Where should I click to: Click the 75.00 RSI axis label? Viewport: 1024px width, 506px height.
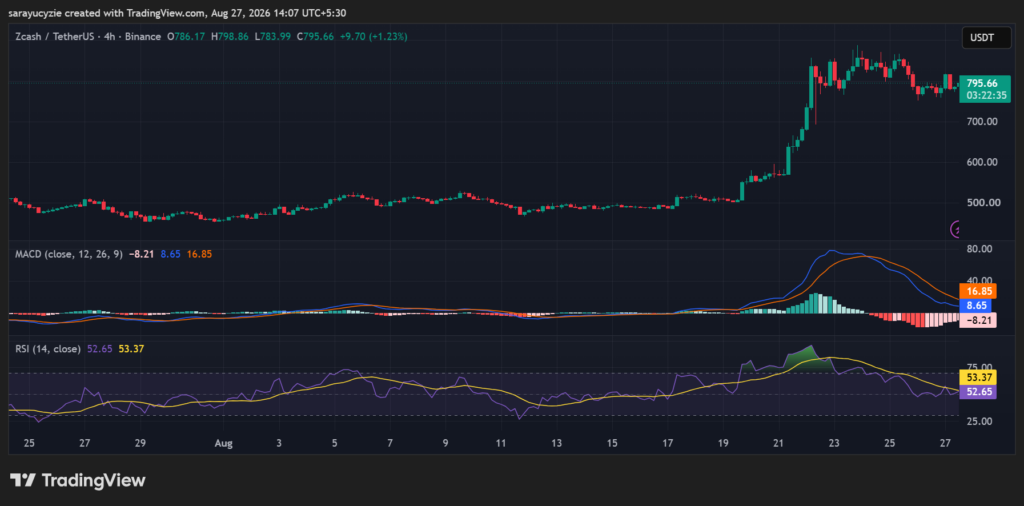coord(980,368)
